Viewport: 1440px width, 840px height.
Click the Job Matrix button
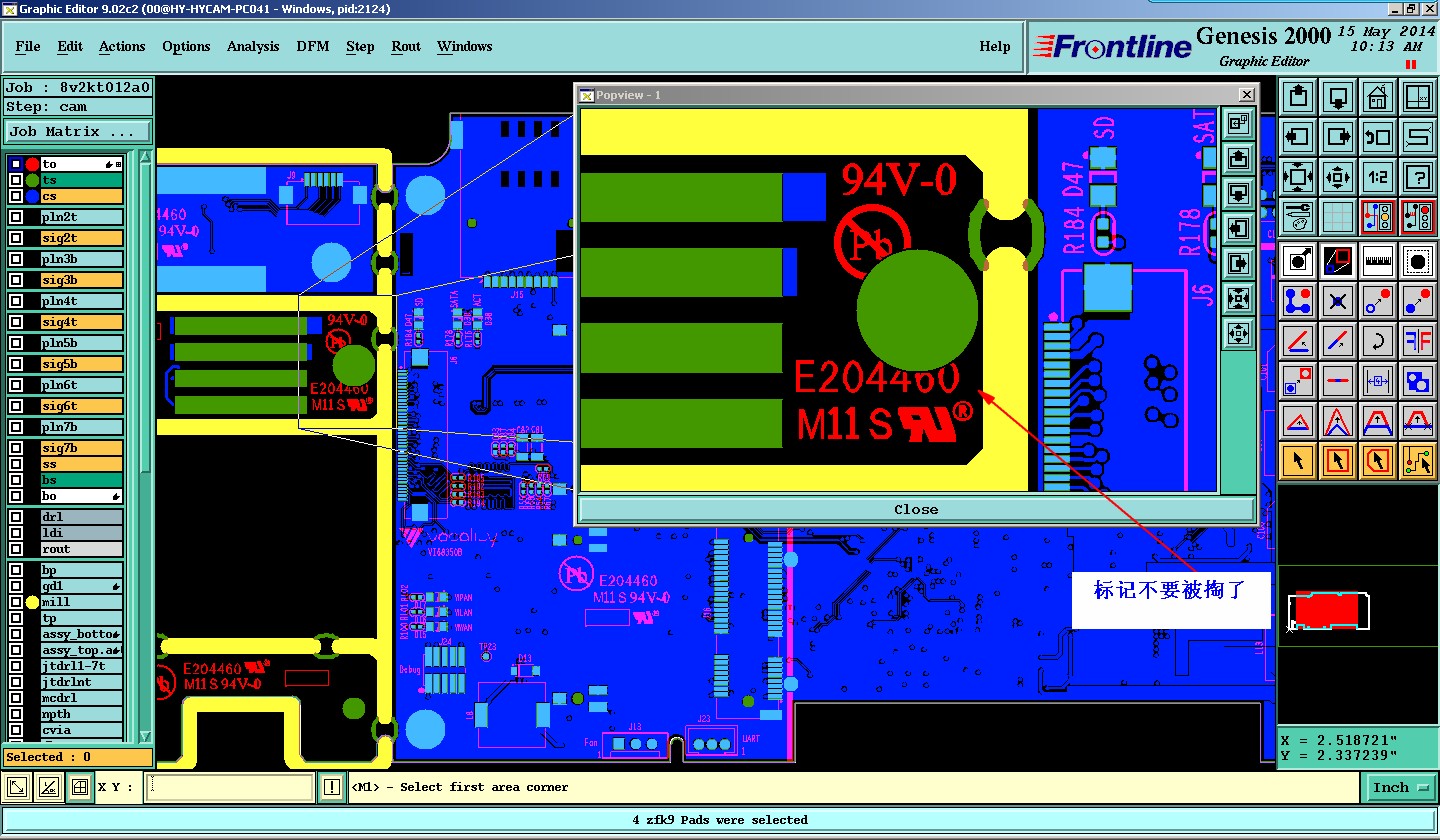click(78, 131)
